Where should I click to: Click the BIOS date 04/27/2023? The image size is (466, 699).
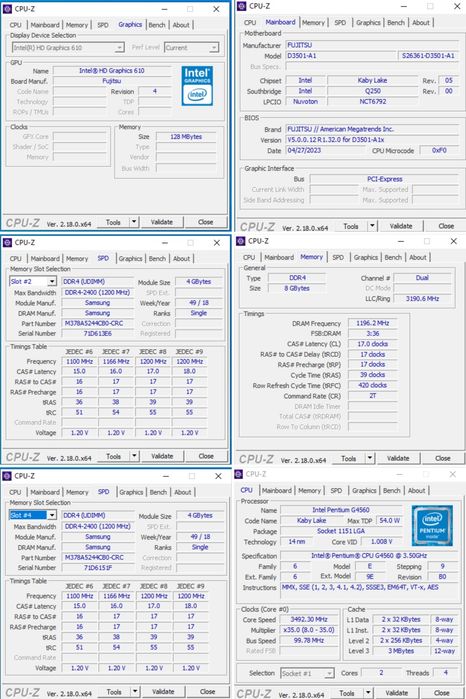[x=325, y=150]
